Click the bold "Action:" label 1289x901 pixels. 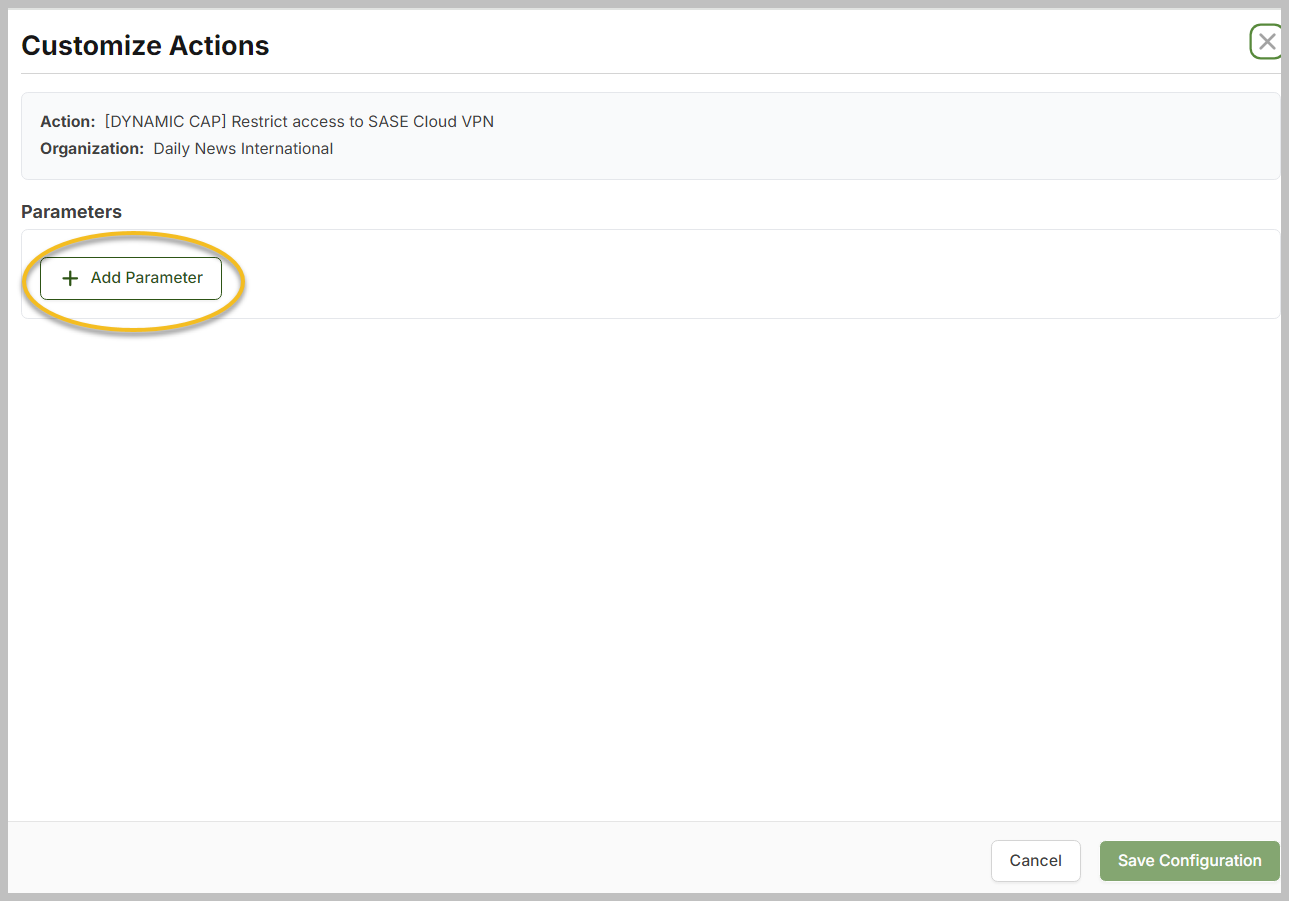68,122
